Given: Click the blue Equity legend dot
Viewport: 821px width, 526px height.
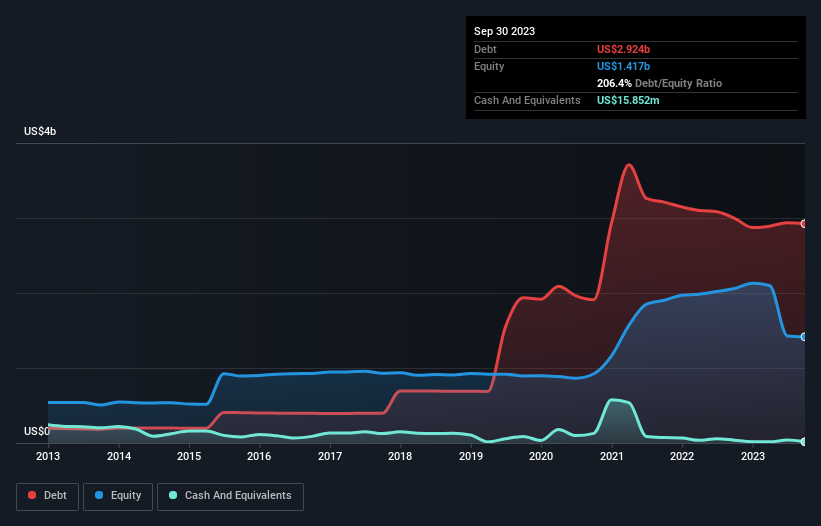Looking at the screenshot, I should click(99, 495).
